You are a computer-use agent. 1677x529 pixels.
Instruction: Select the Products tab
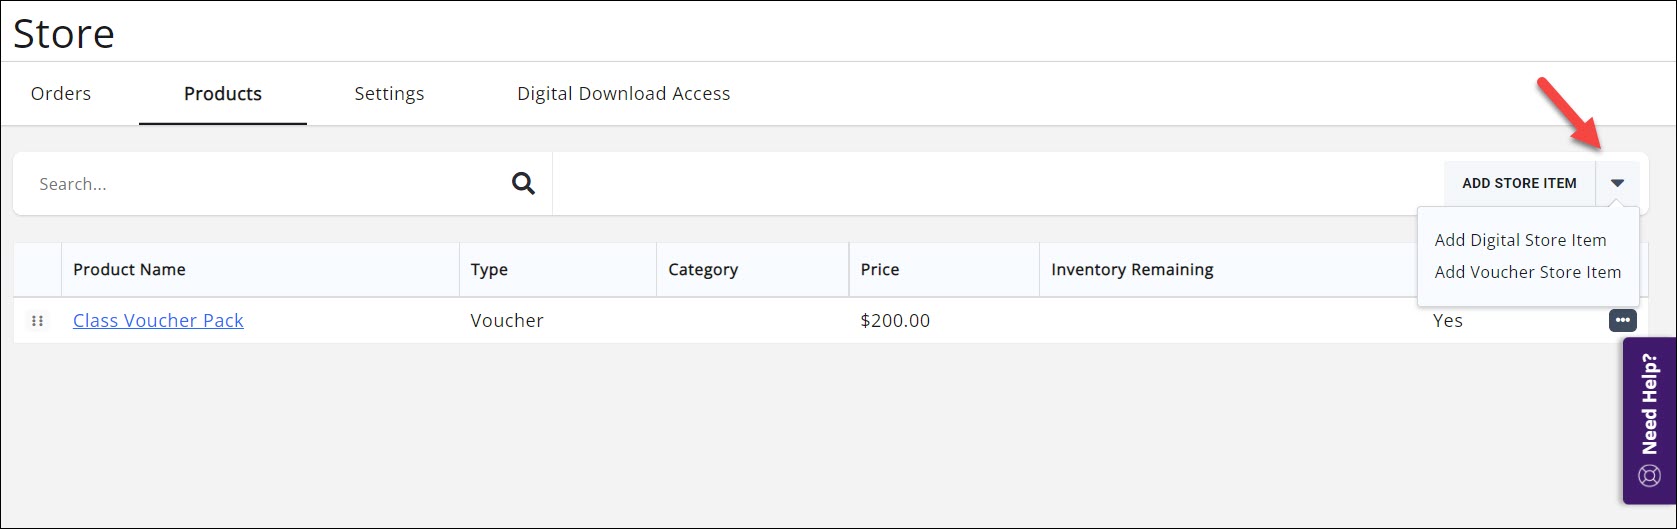point(223,94)
